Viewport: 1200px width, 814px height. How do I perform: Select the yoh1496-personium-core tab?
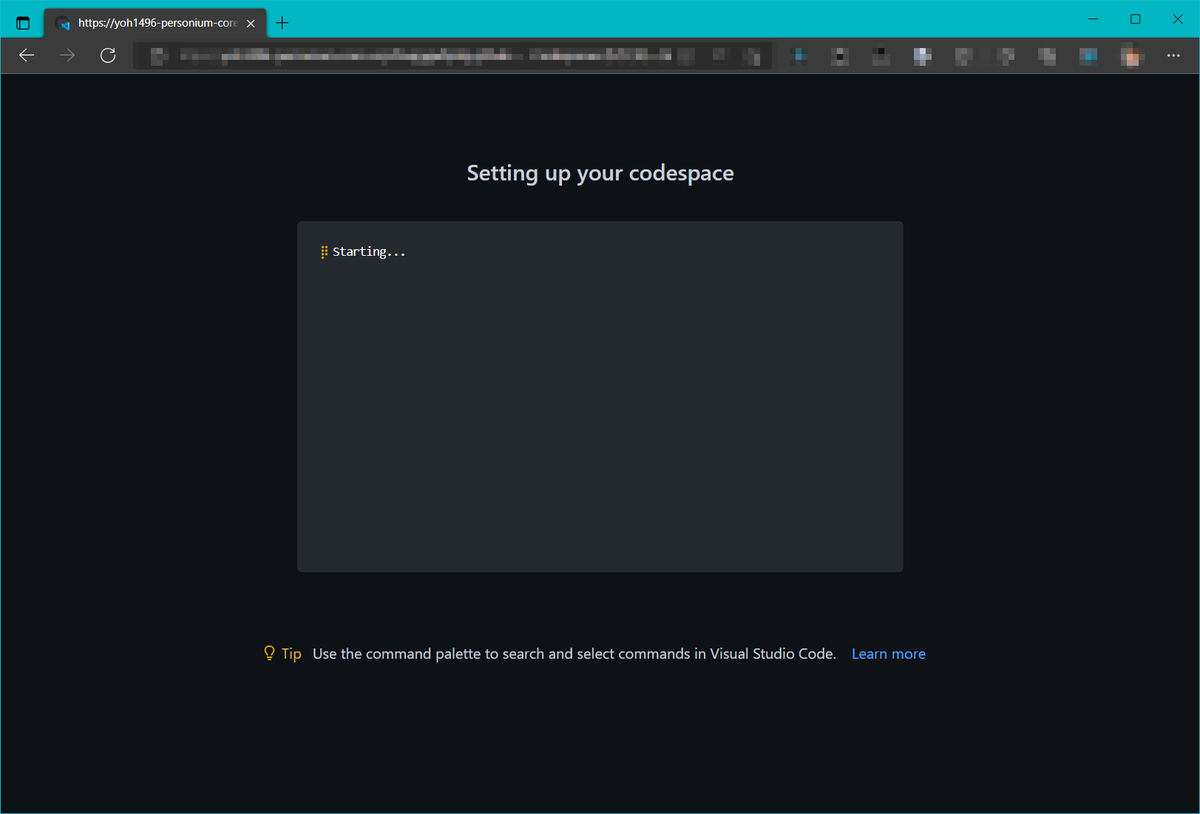click(155, 22)
